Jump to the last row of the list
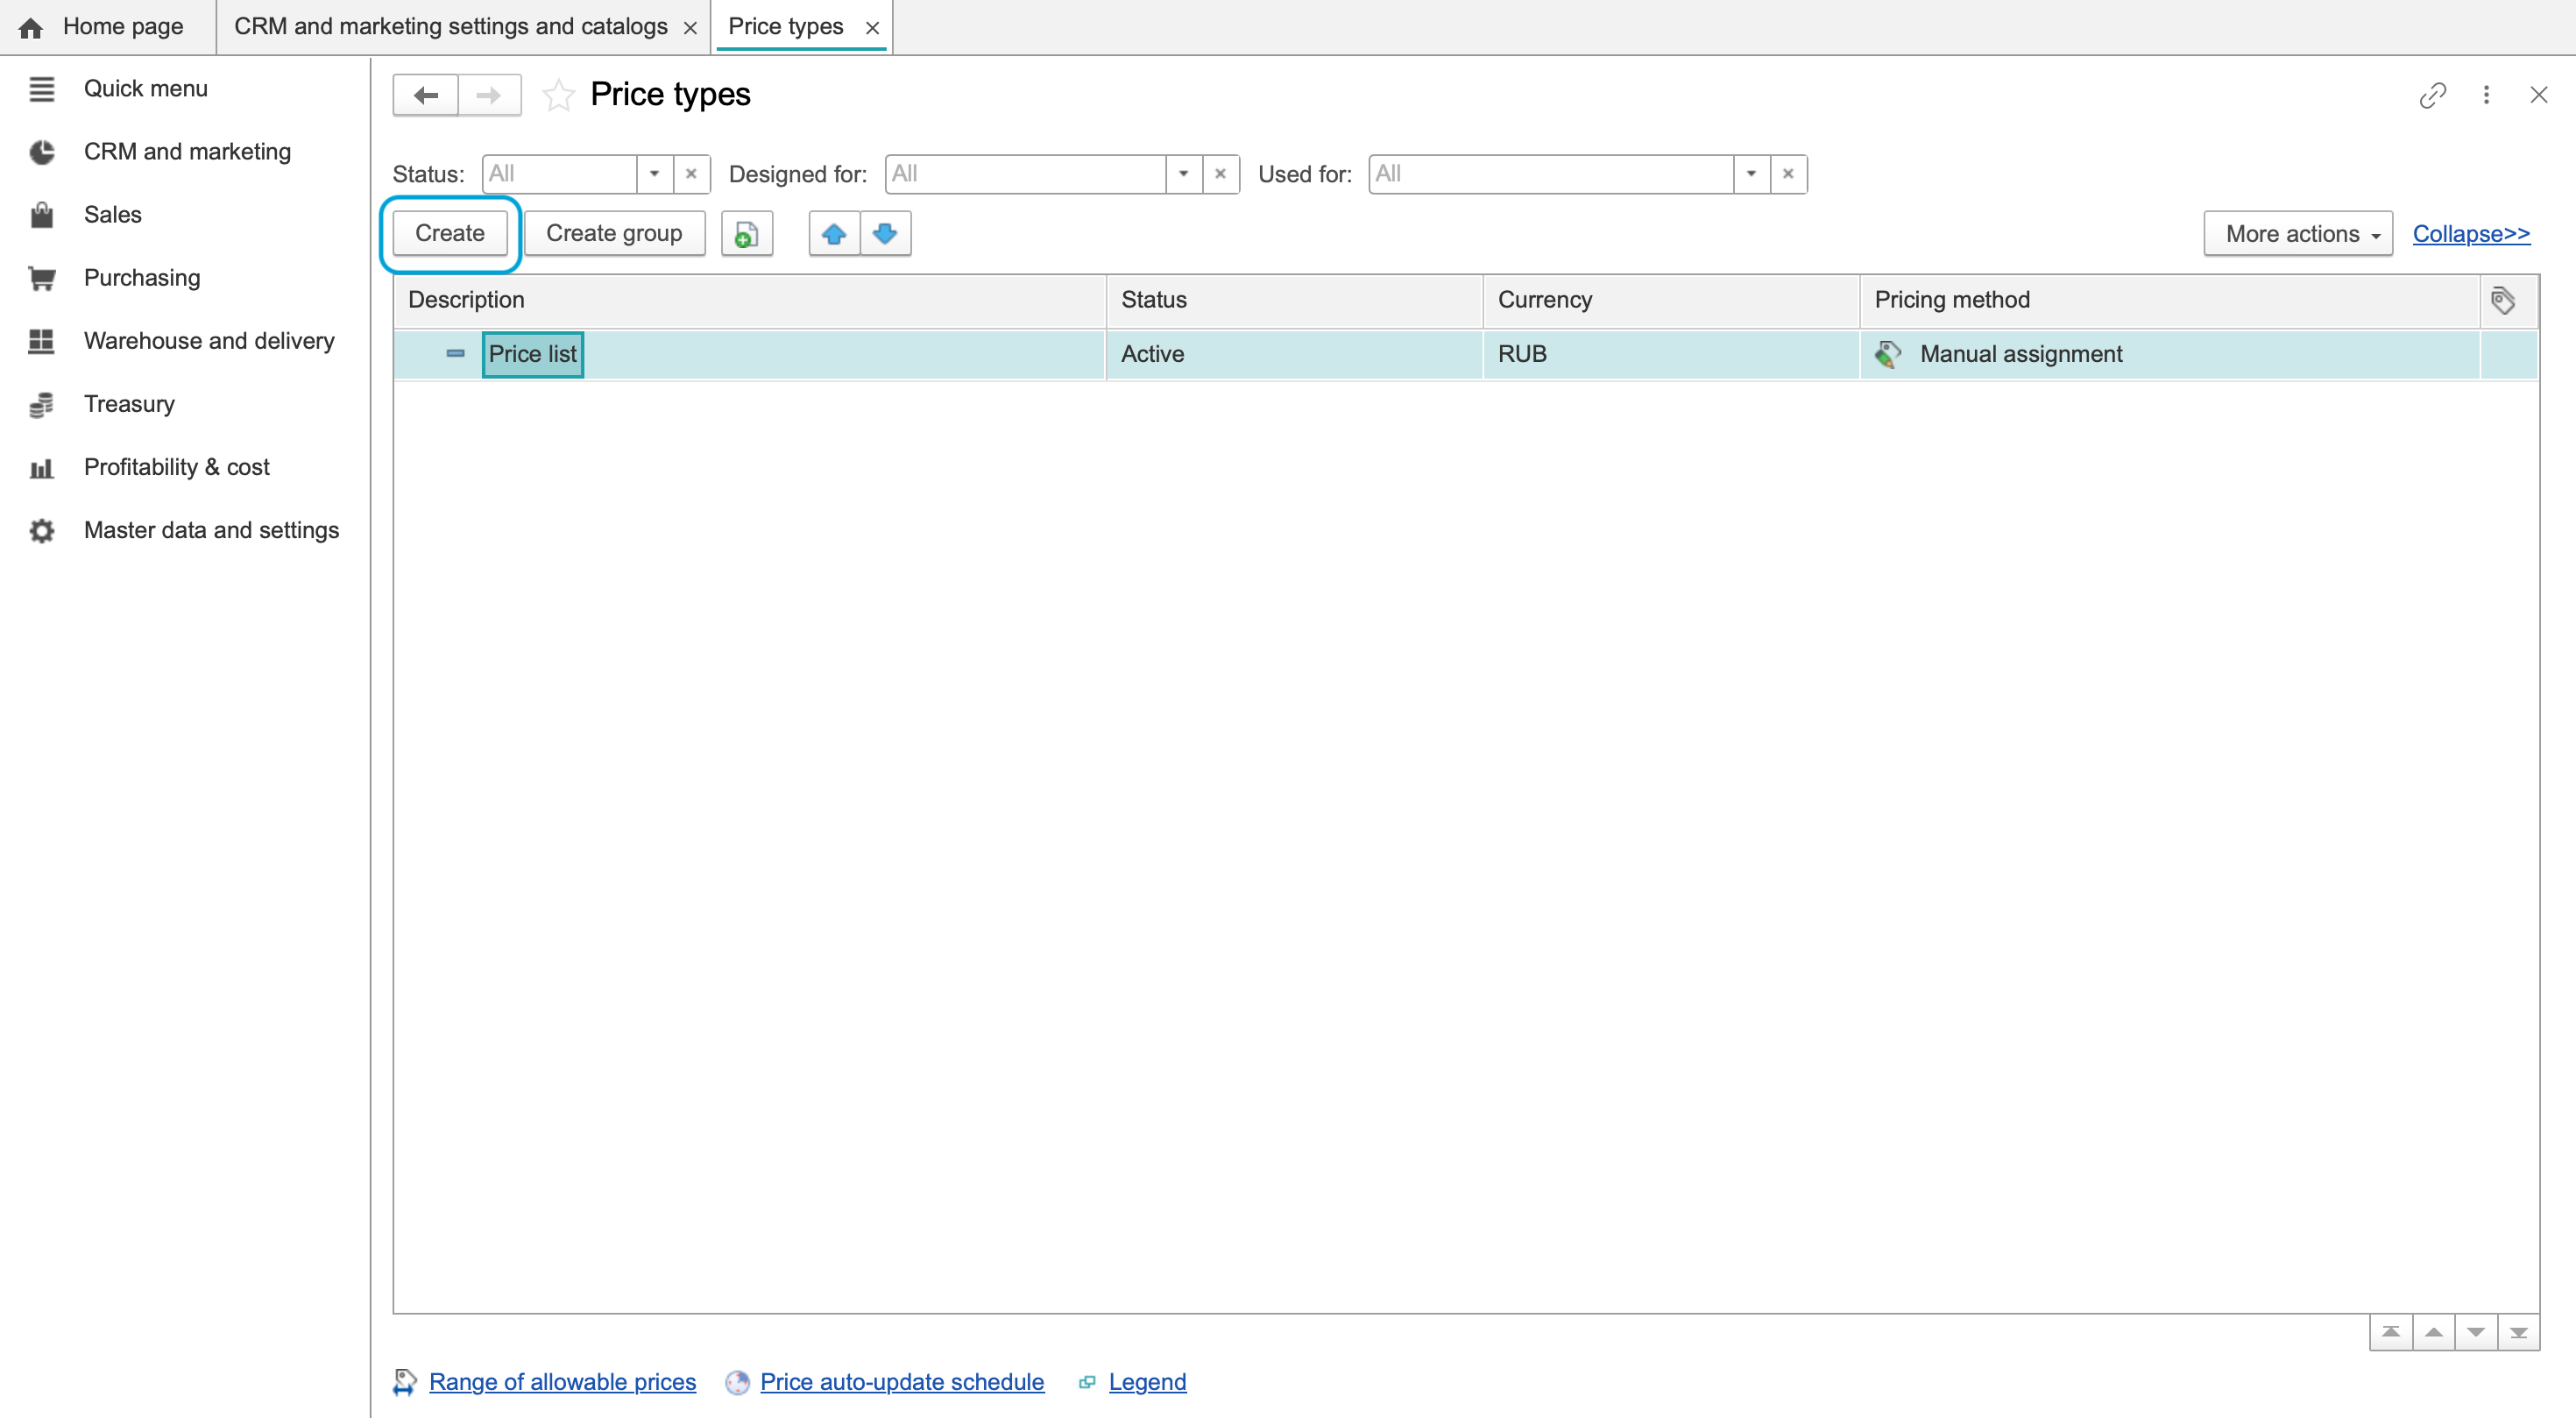Screen dimensions: 2576x1418 pos(2518,1332)
